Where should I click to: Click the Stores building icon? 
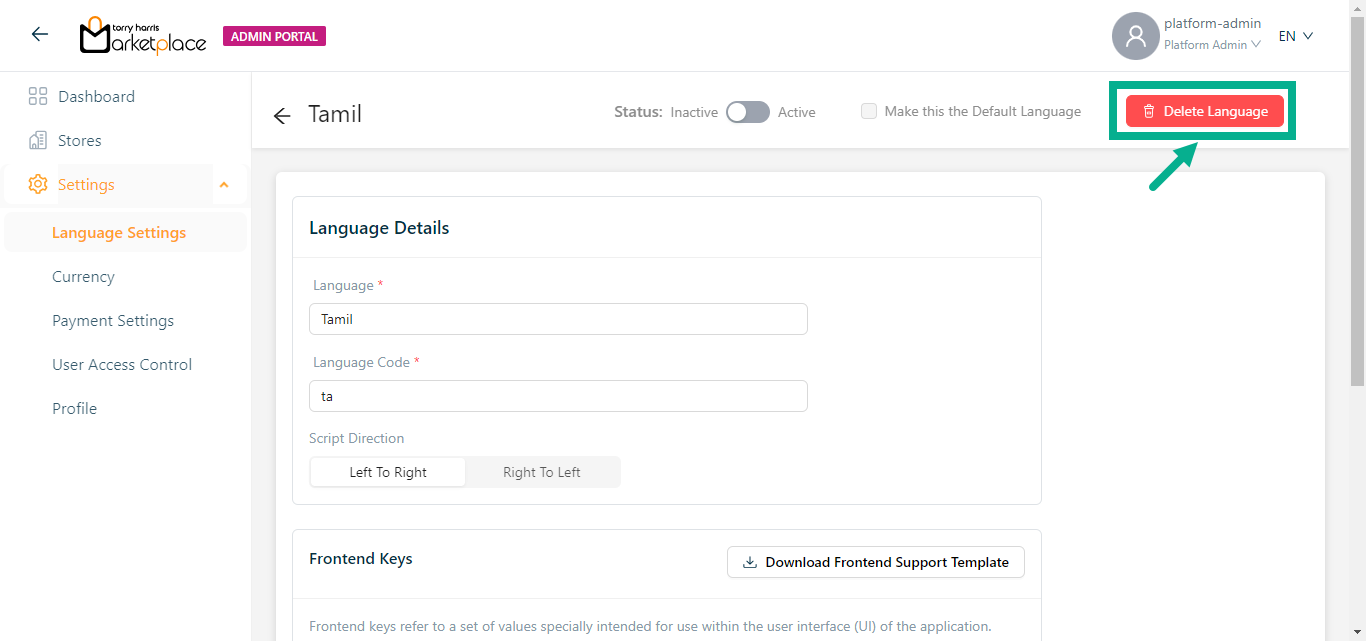pos(38,141)
